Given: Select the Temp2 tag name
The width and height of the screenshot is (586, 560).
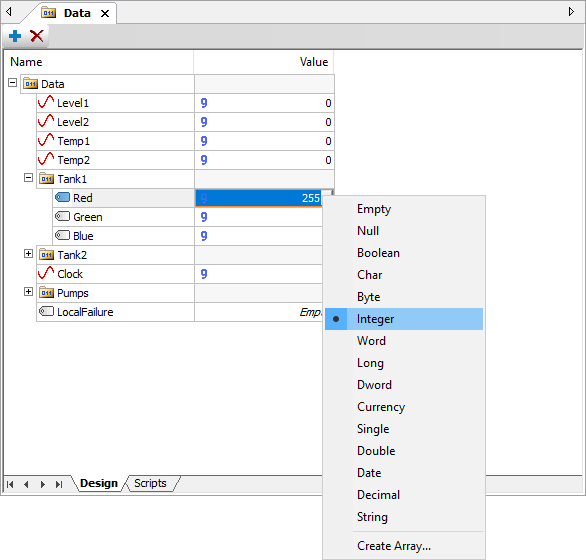Looking at the screenshot, I should (x=74, y=160).
